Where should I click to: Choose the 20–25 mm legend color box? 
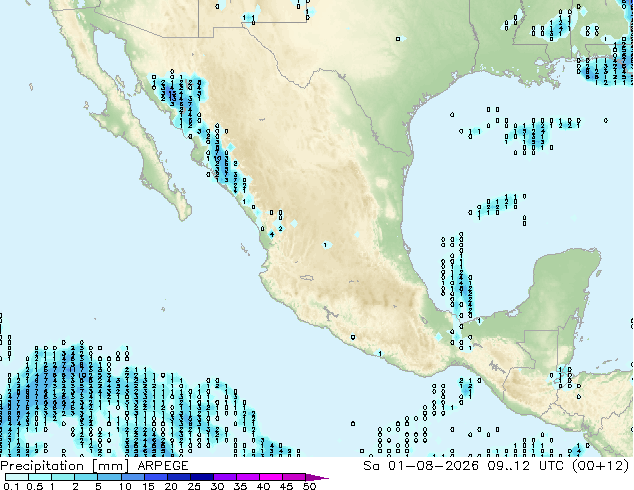178,477
